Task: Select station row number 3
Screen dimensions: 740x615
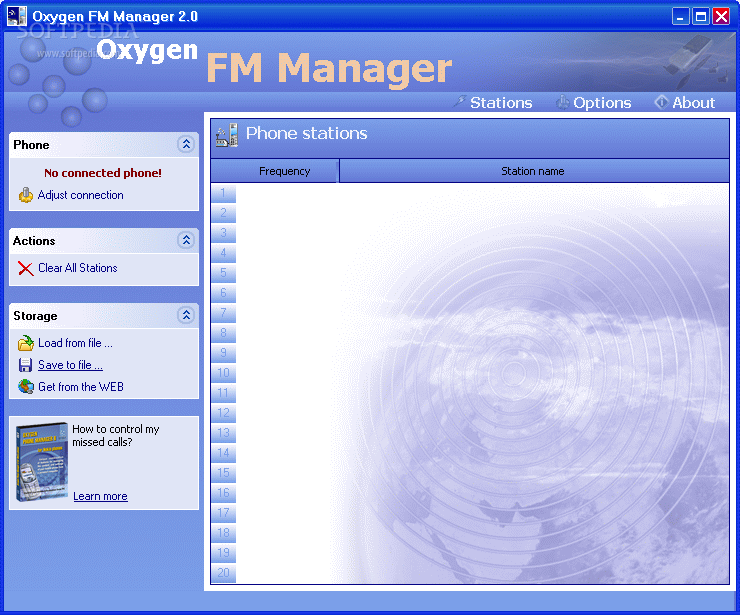Action: (223, 233)
